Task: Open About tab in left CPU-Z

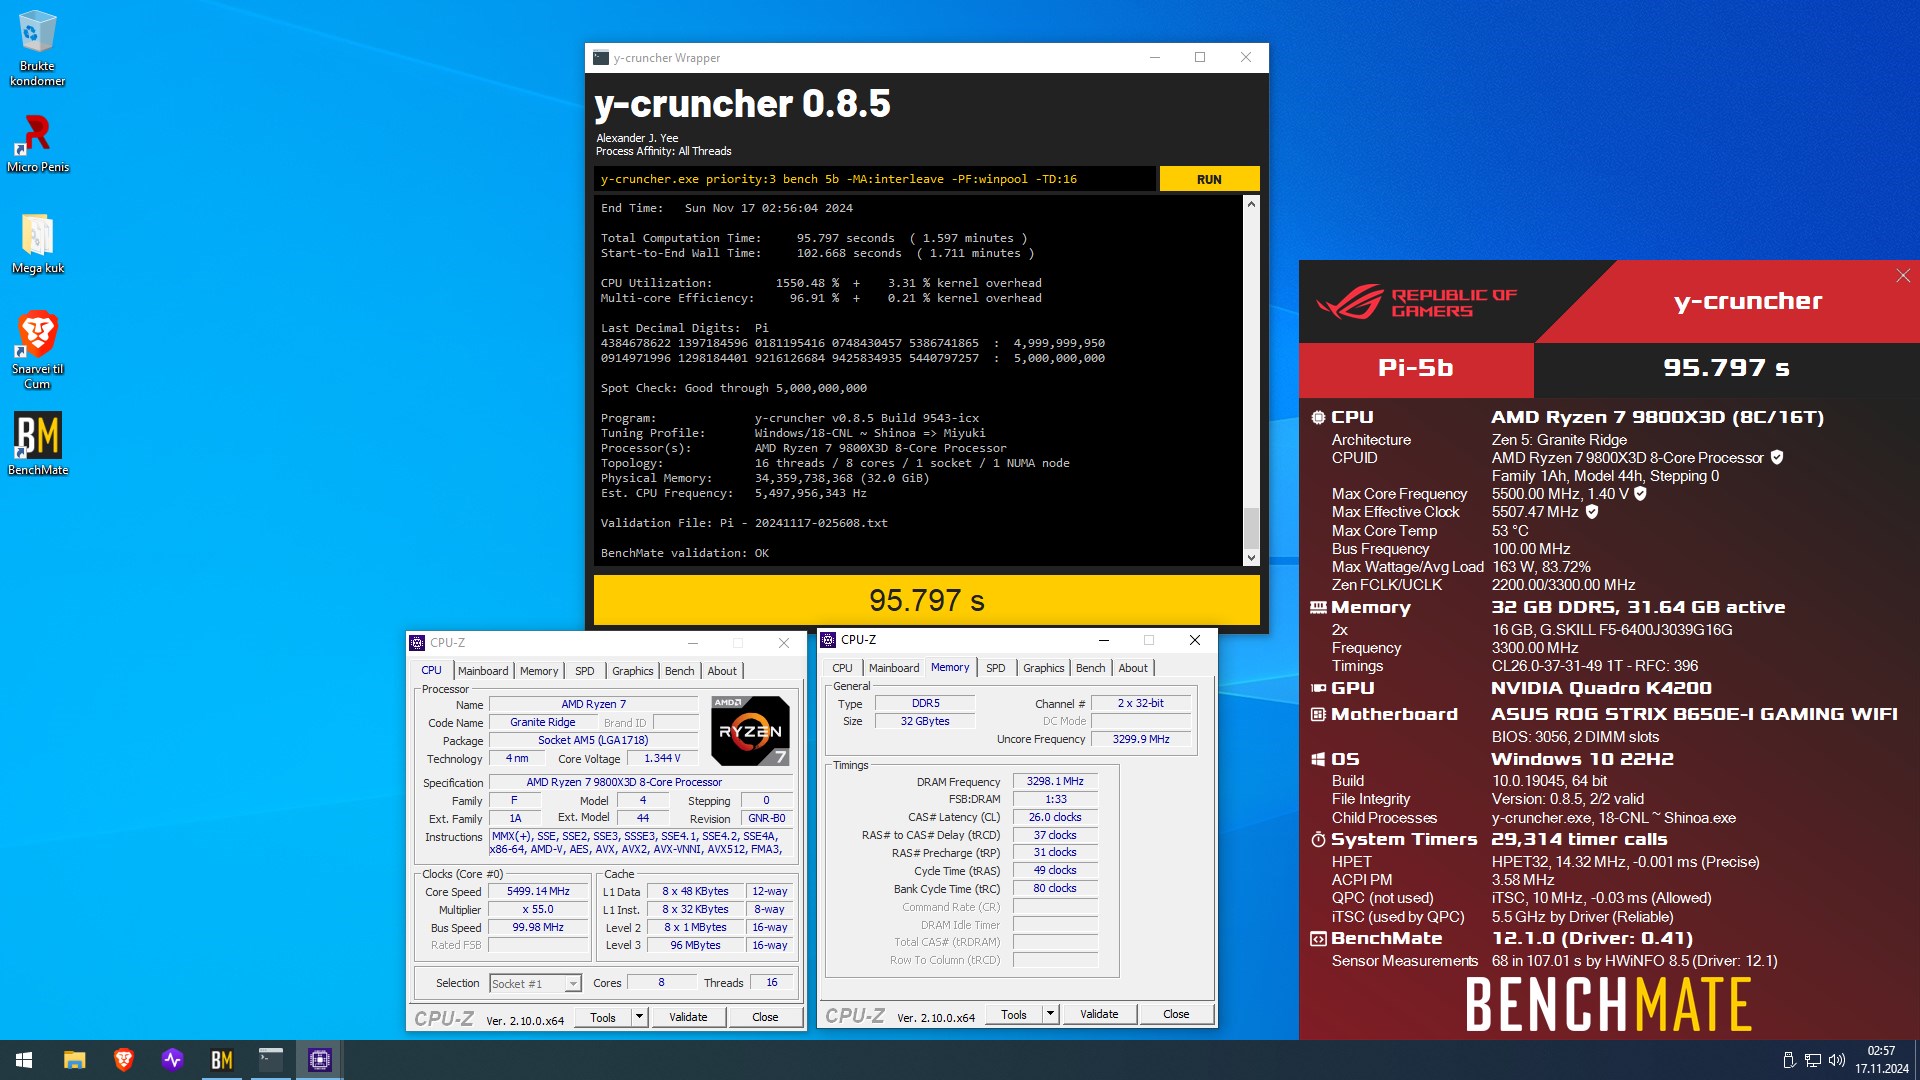Action: 722,671
